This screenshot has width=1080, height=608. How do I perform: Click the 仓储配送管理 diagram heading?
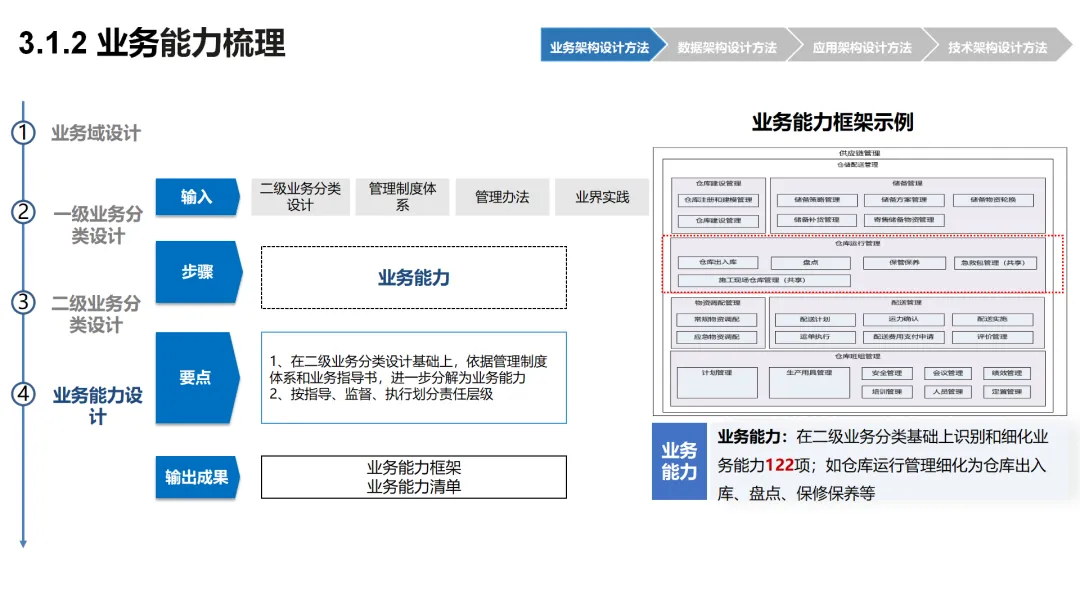click(x=858, y=165)
